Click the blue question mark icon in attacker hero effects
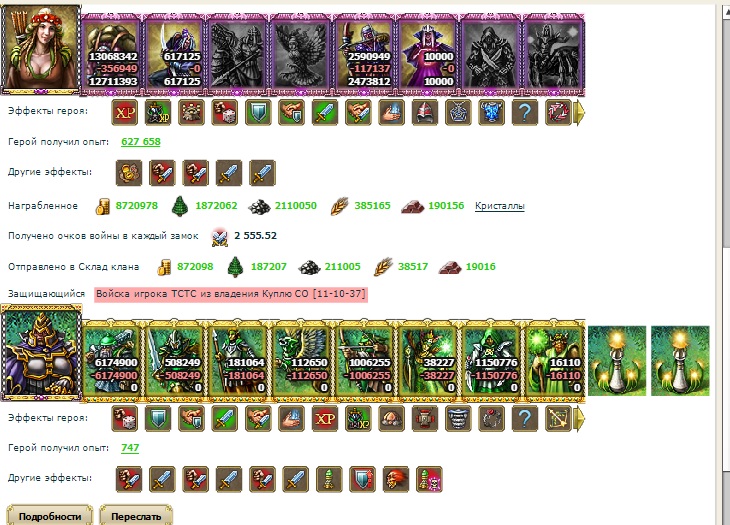This screenshot has width=730, height=525. click(525, 112)
